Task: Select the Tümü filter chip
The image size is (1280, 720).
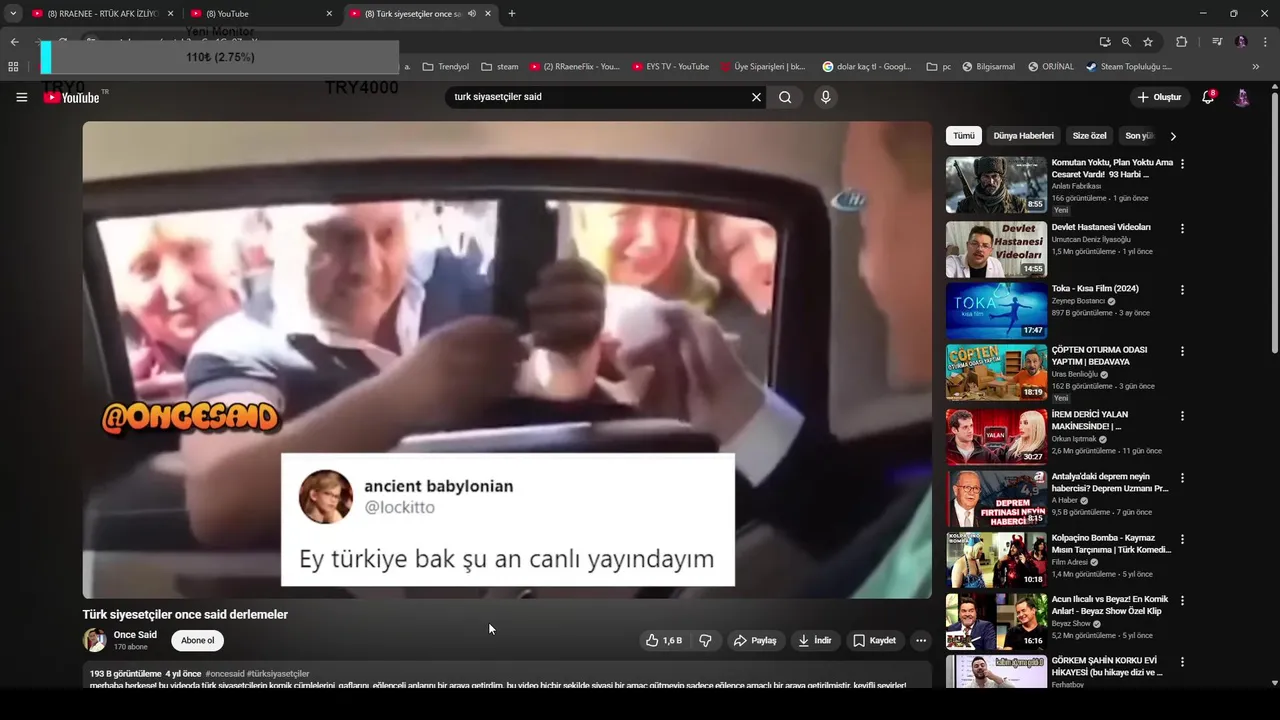Action: [x=964, y=136]
